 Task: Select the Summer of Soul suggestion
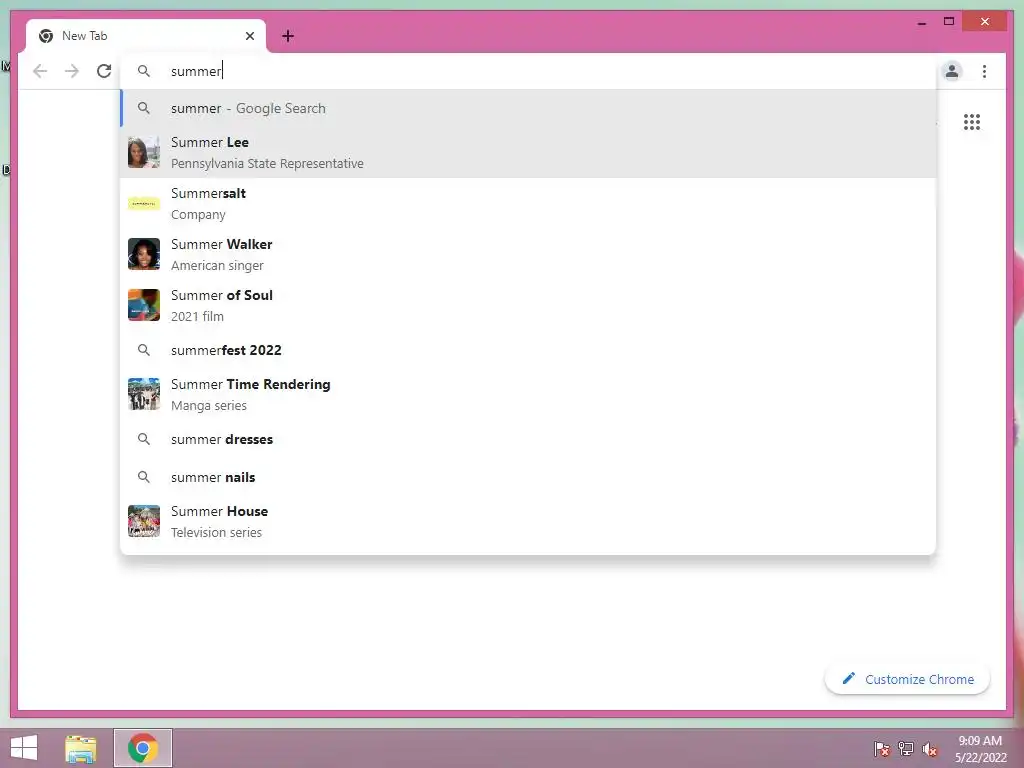pos(528,305)
